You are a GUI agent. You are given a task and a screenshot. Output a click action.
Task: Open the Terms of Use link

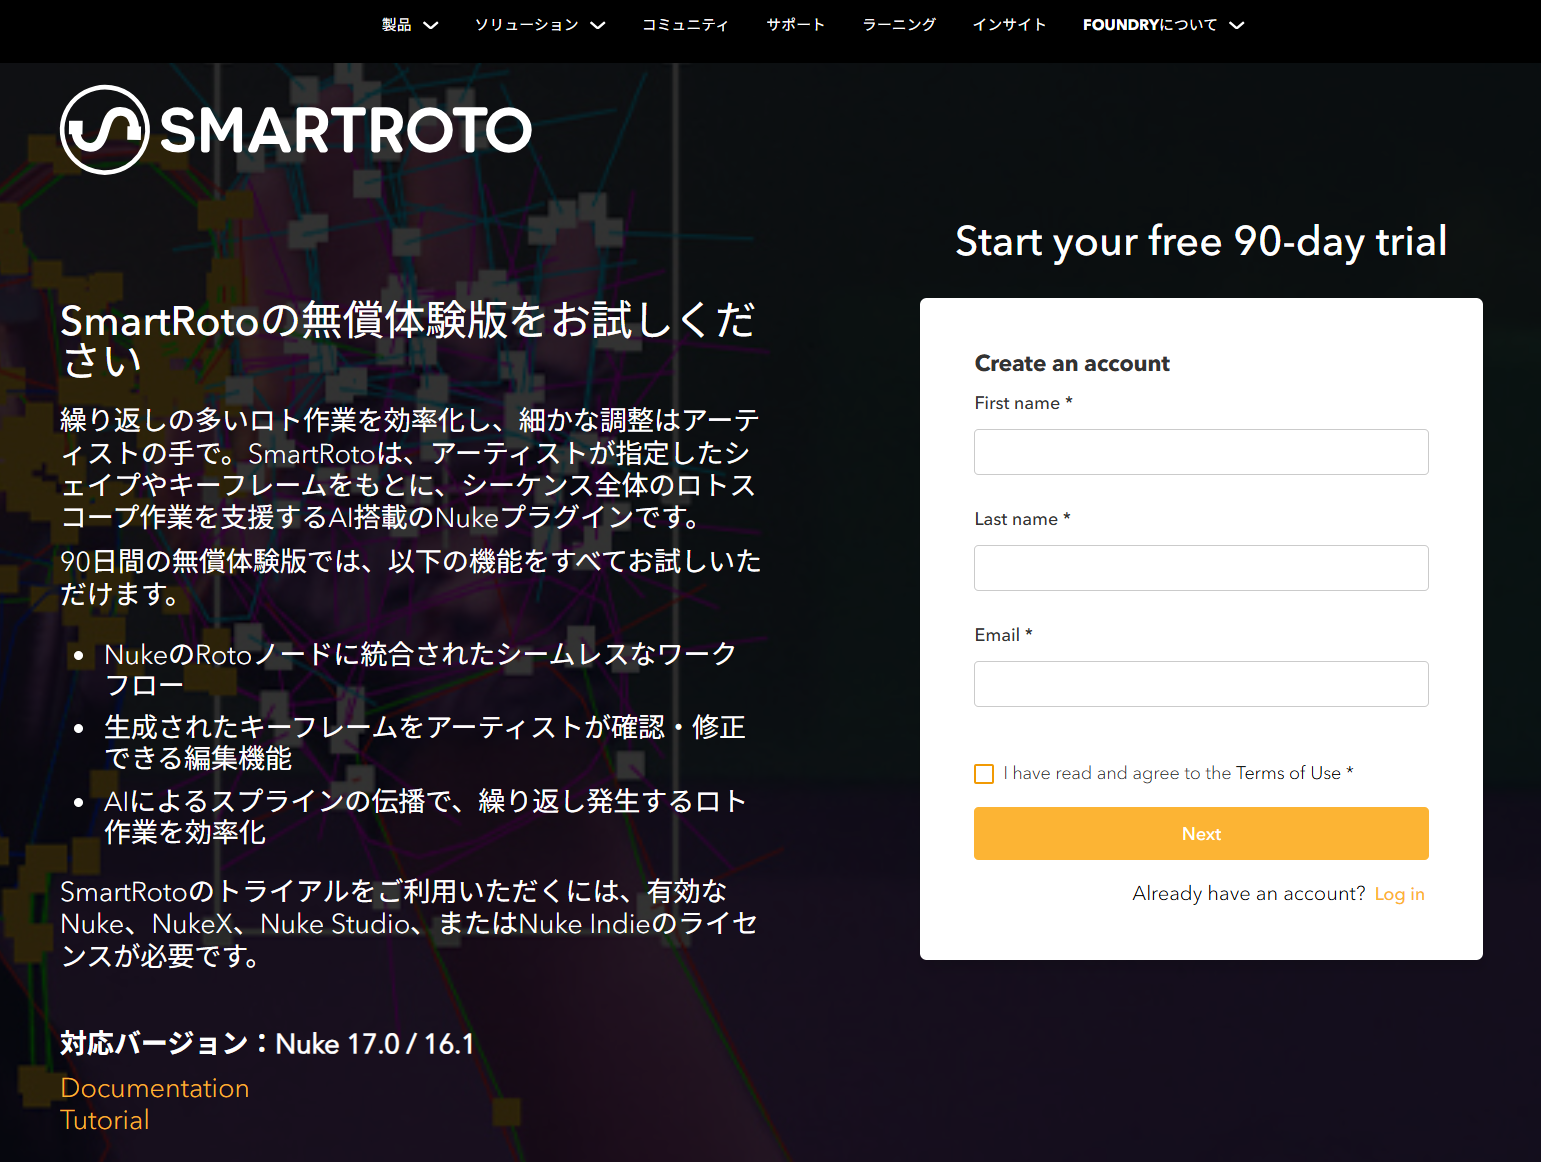1288,773
